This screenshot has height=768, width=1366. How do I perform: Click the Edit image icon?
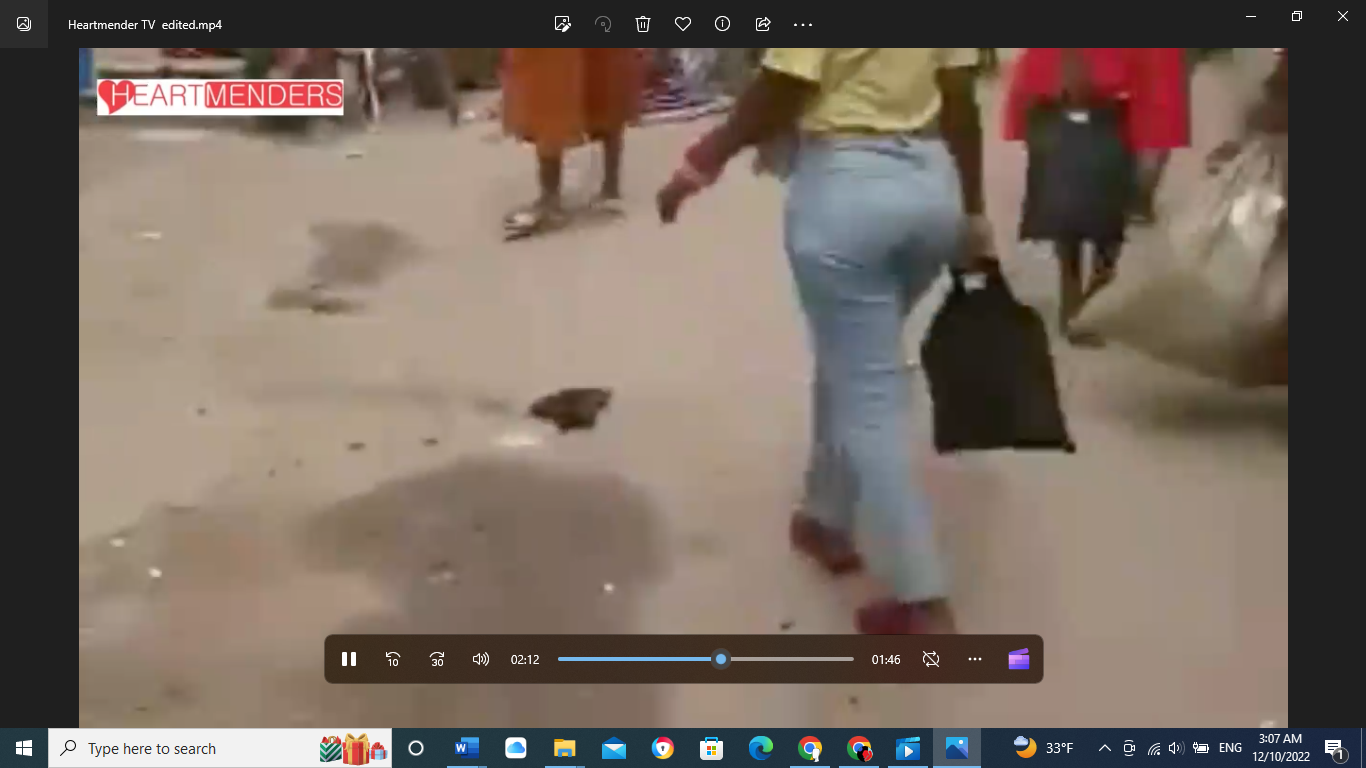[x=563, y=24]
